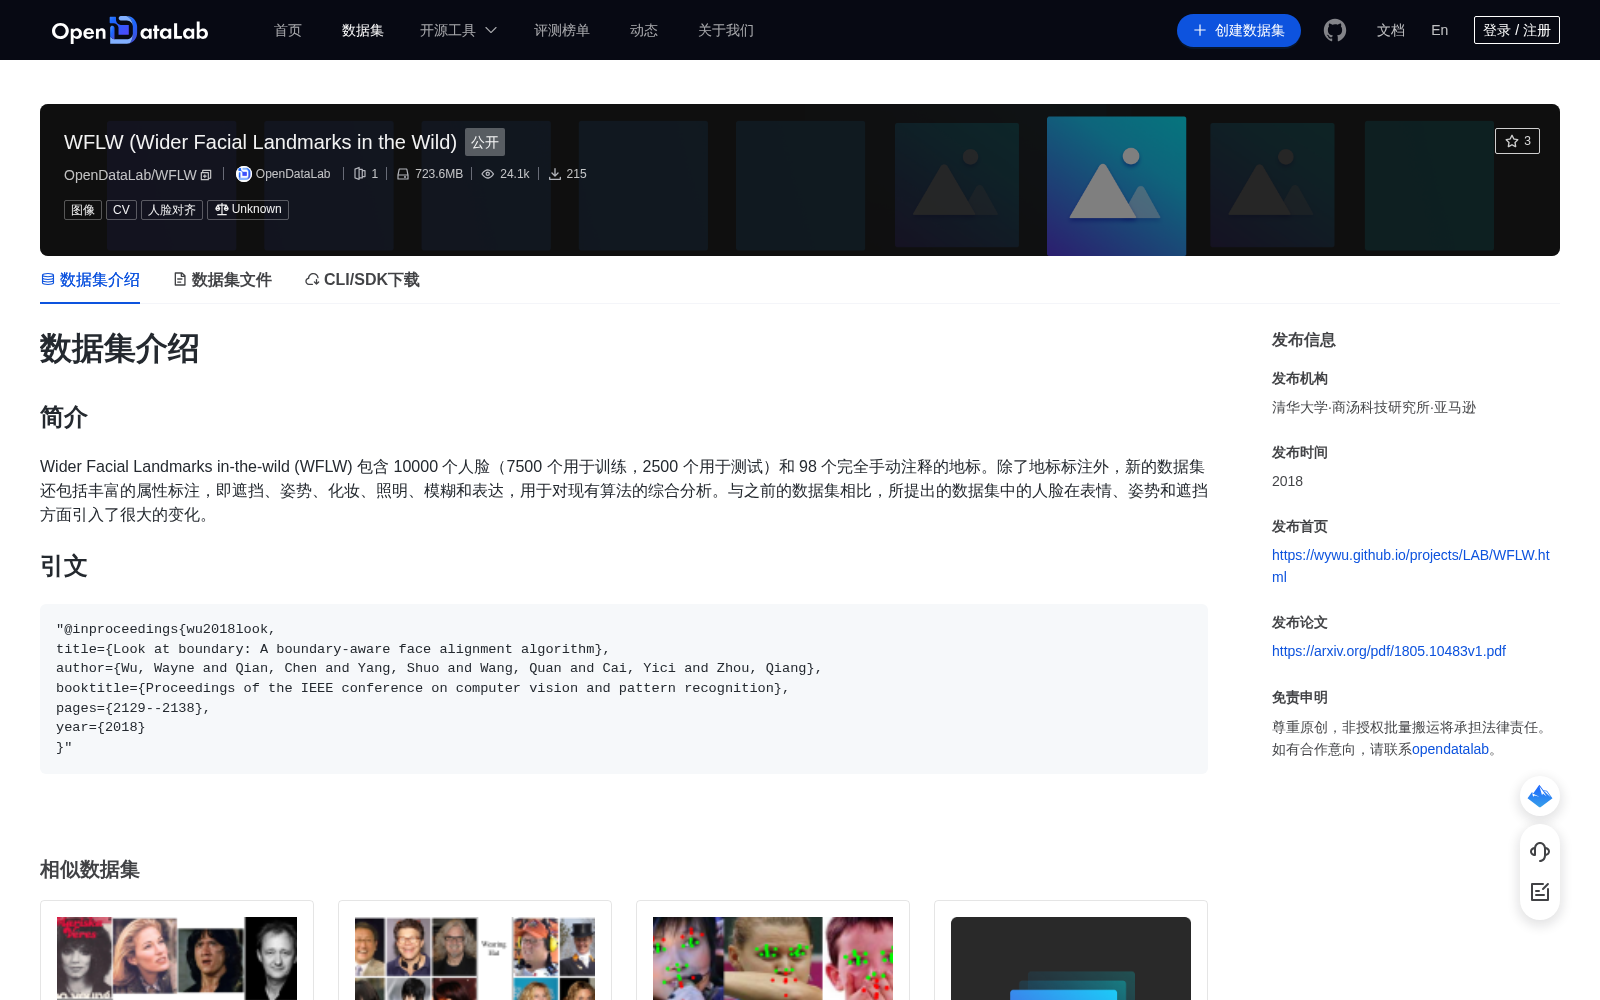Open the blue bird floating widget
Viewport: 1600px width, 1000px height.
tap(1540, 796)
